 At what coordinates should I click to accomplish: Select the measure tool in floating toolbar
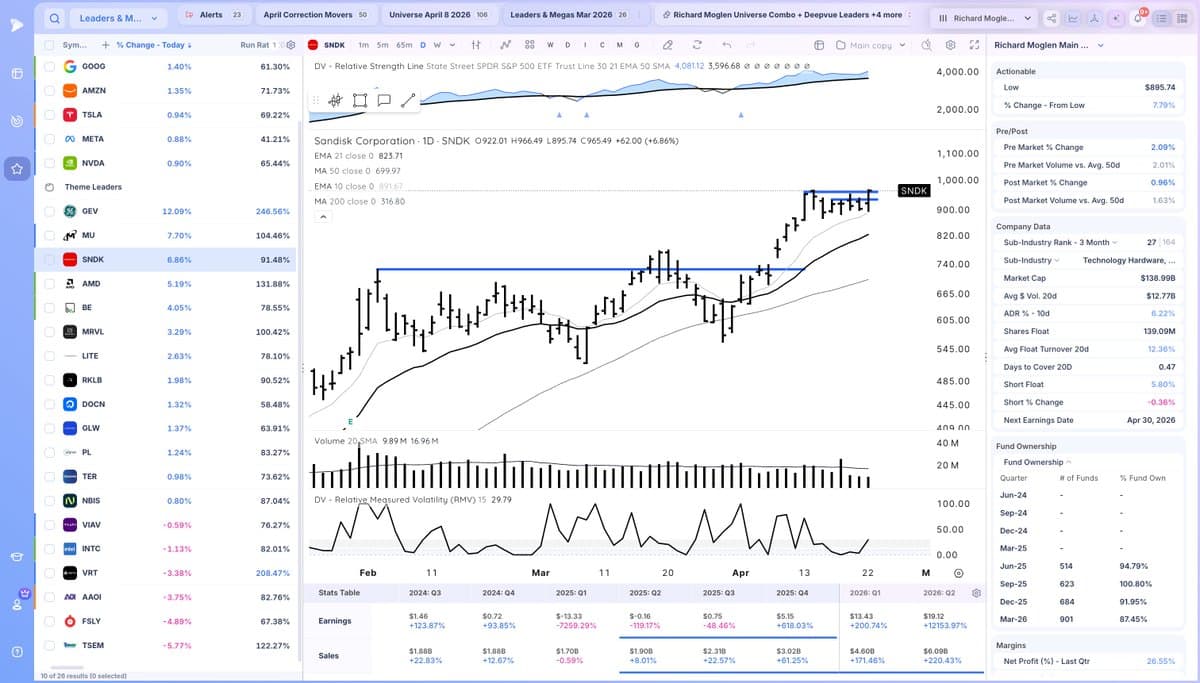(335, 100)
